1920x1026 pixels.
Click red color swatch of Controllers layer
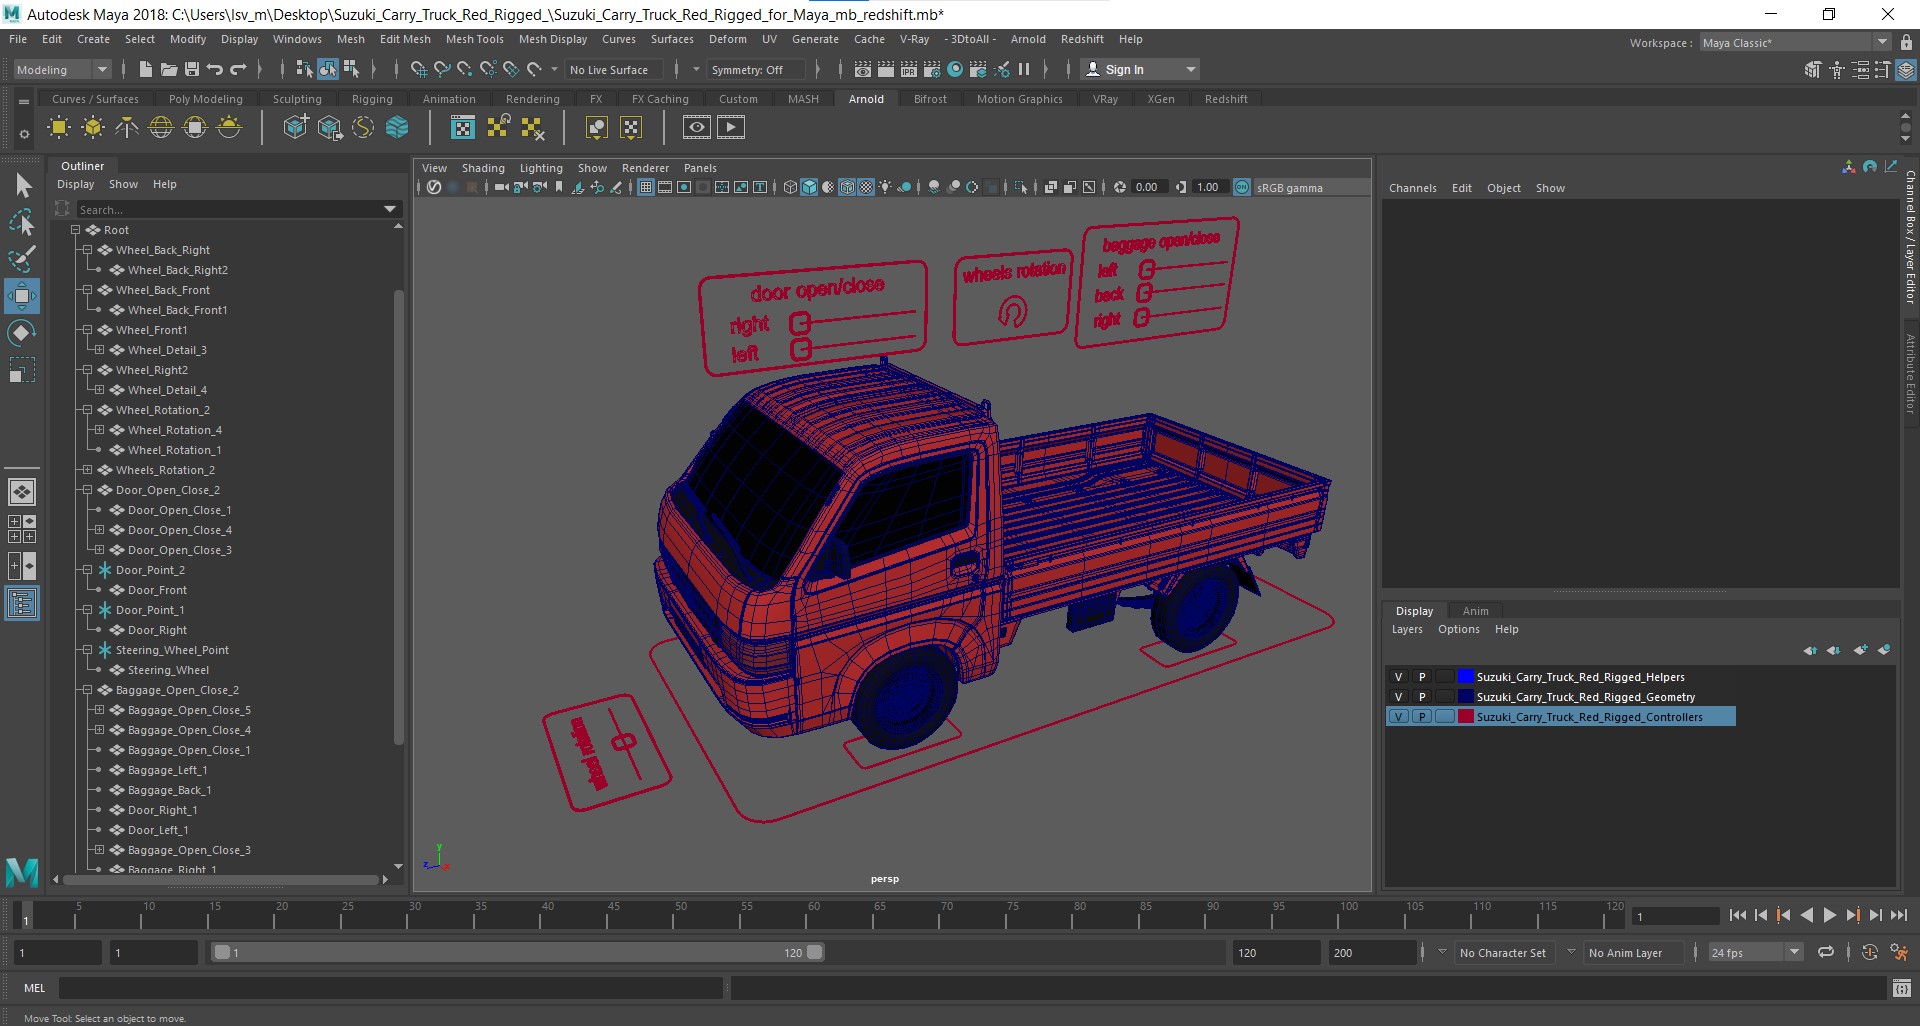1466,717
